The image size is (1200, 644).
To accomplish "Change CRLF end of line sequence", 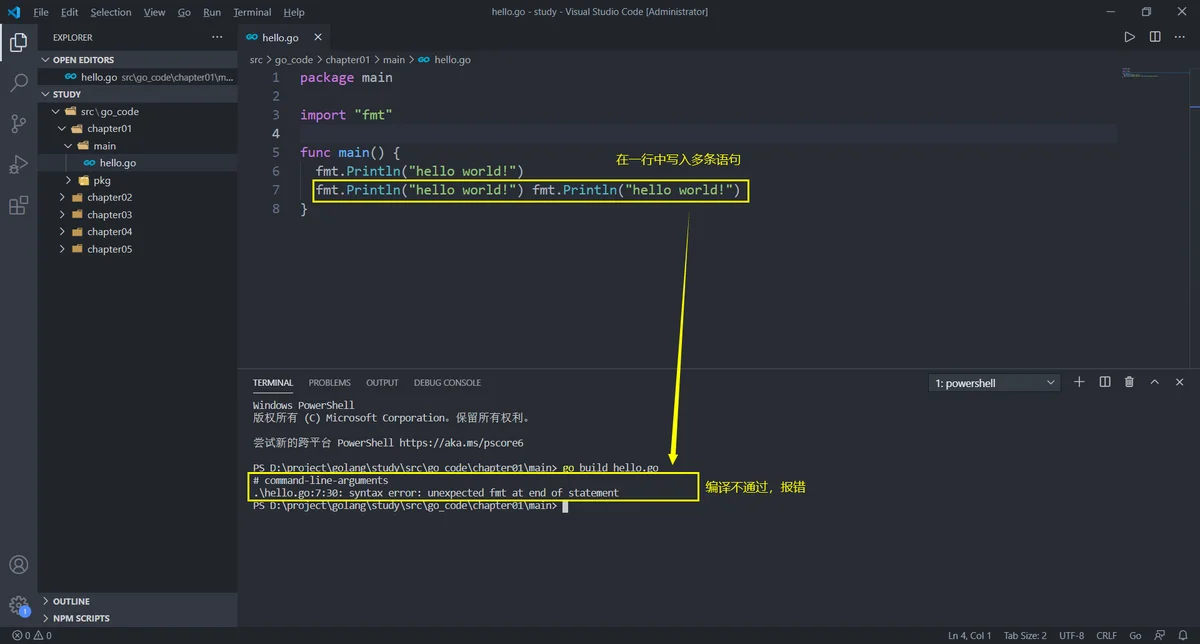I will pos(1106,635).
